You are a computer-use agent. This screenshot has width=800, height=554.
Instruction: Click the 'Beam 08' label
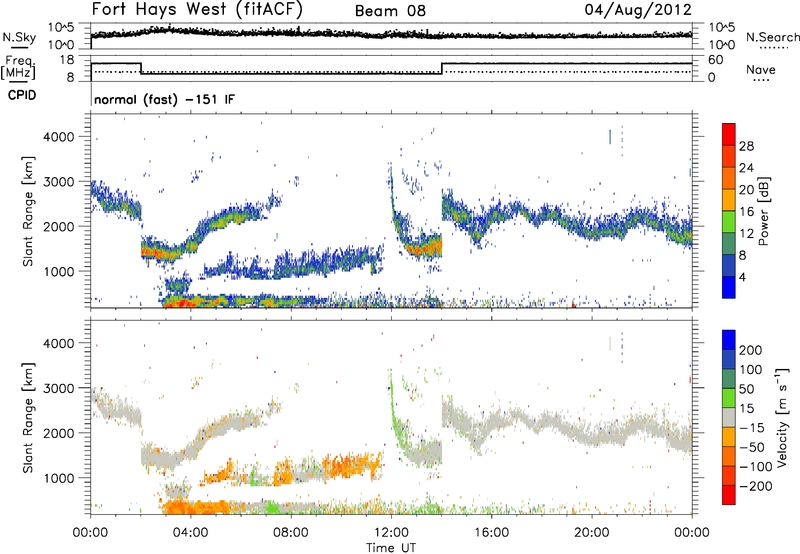pyautogui.click(x=390, y=11)
